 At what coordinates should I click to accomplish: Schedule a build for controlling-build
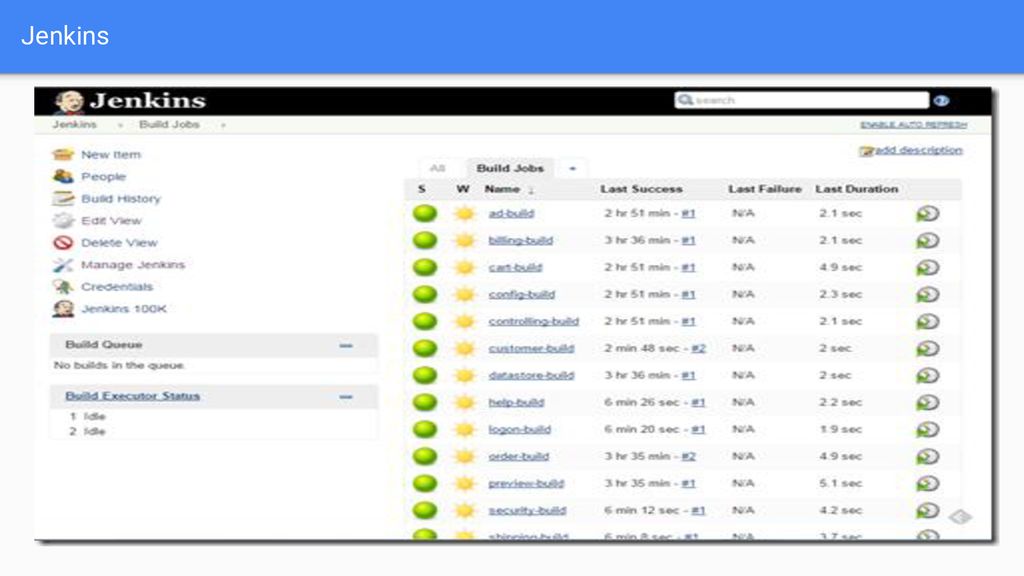click(x=927, y=321)
